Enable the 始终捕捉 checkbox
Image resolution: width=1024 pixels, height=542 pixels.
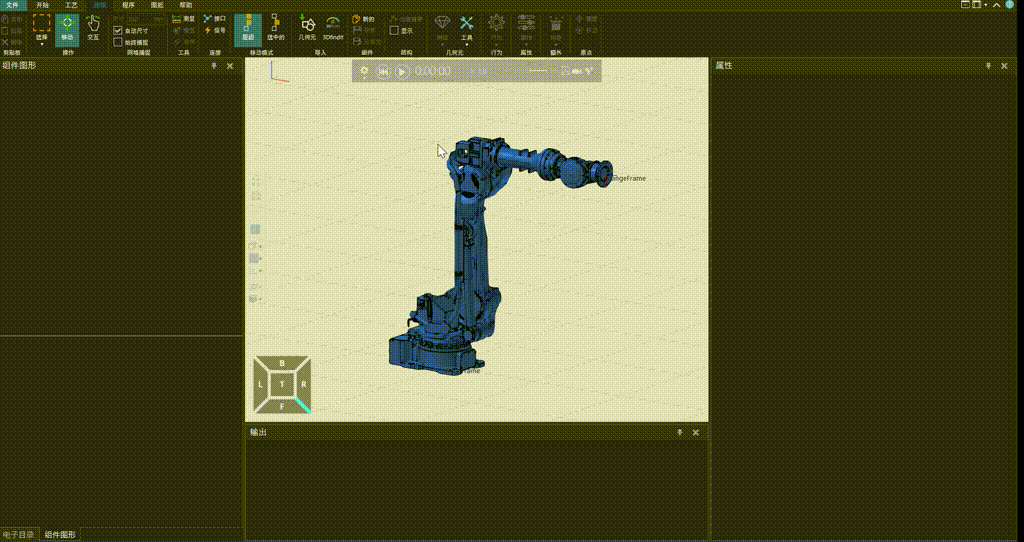pos(118,42)
